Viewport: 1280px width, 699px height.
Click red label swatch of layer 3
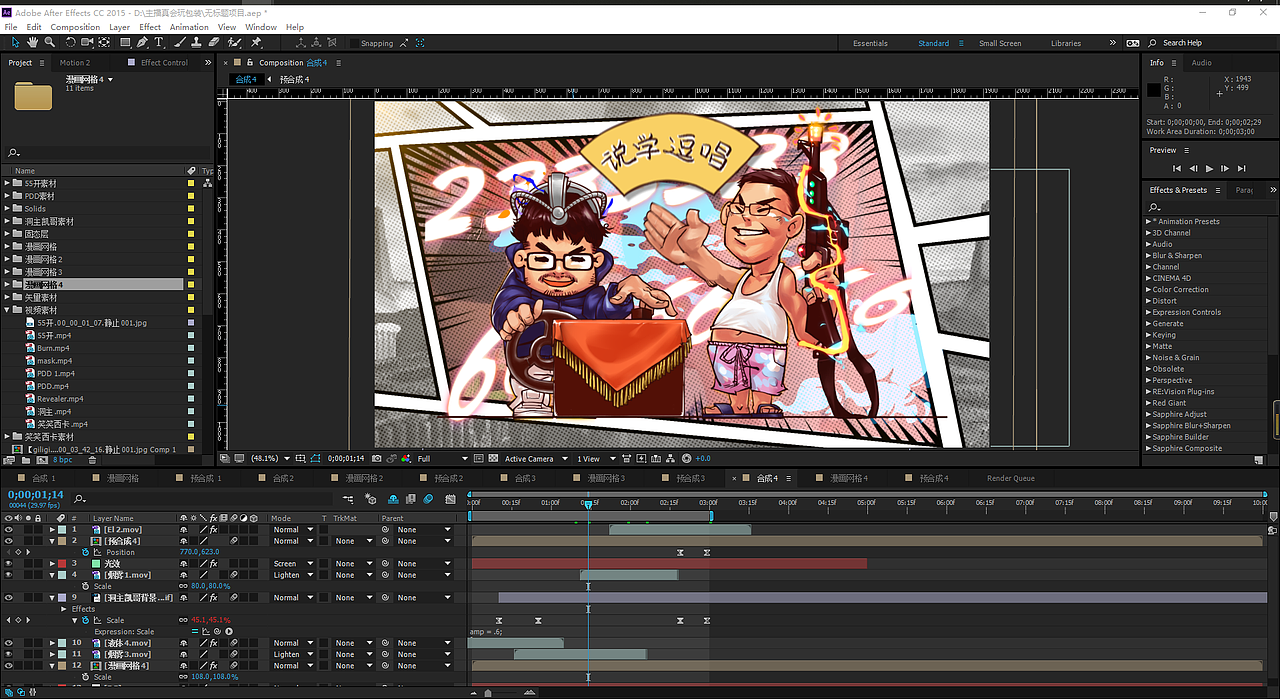point(62,564)
